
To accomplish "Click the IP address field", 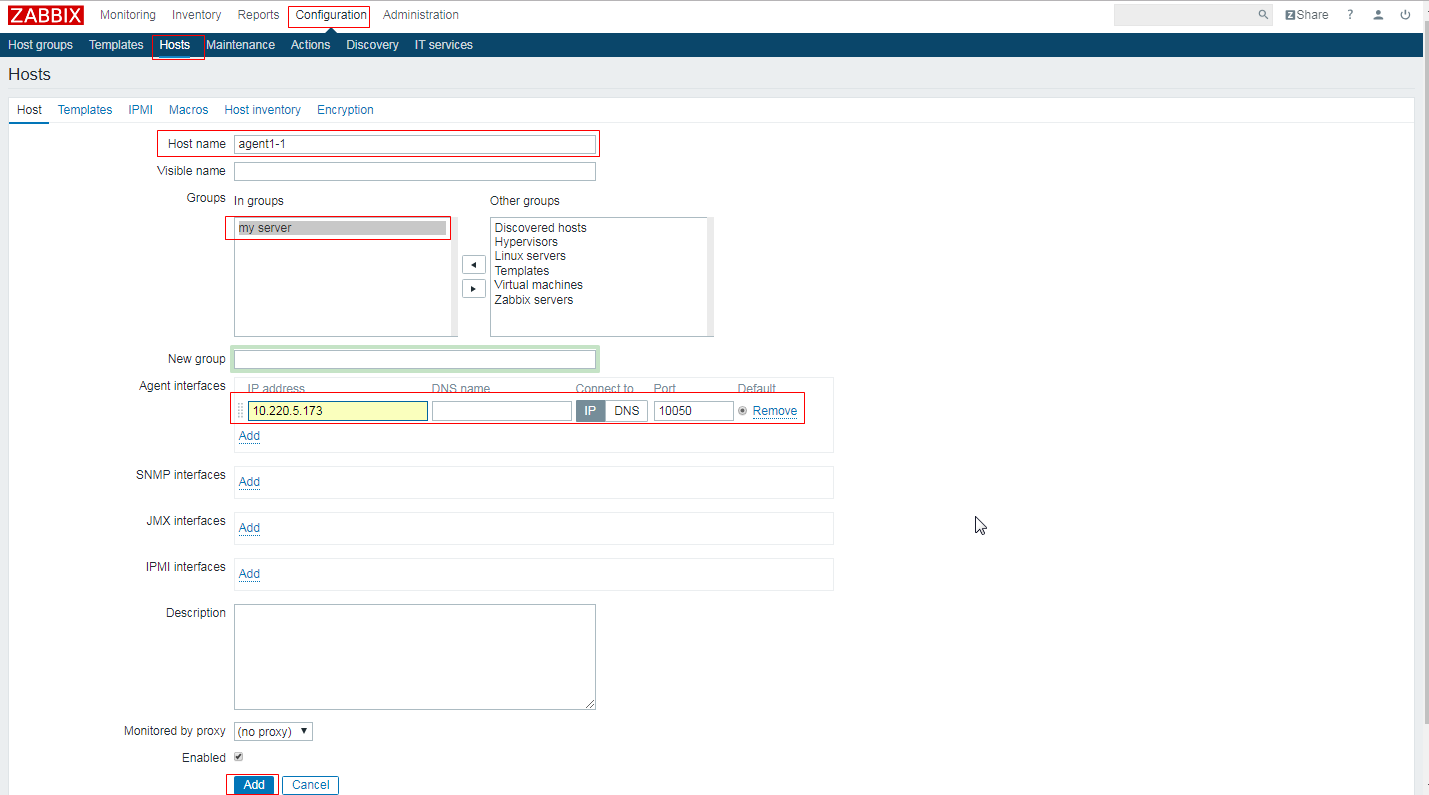I will [338, 411].
